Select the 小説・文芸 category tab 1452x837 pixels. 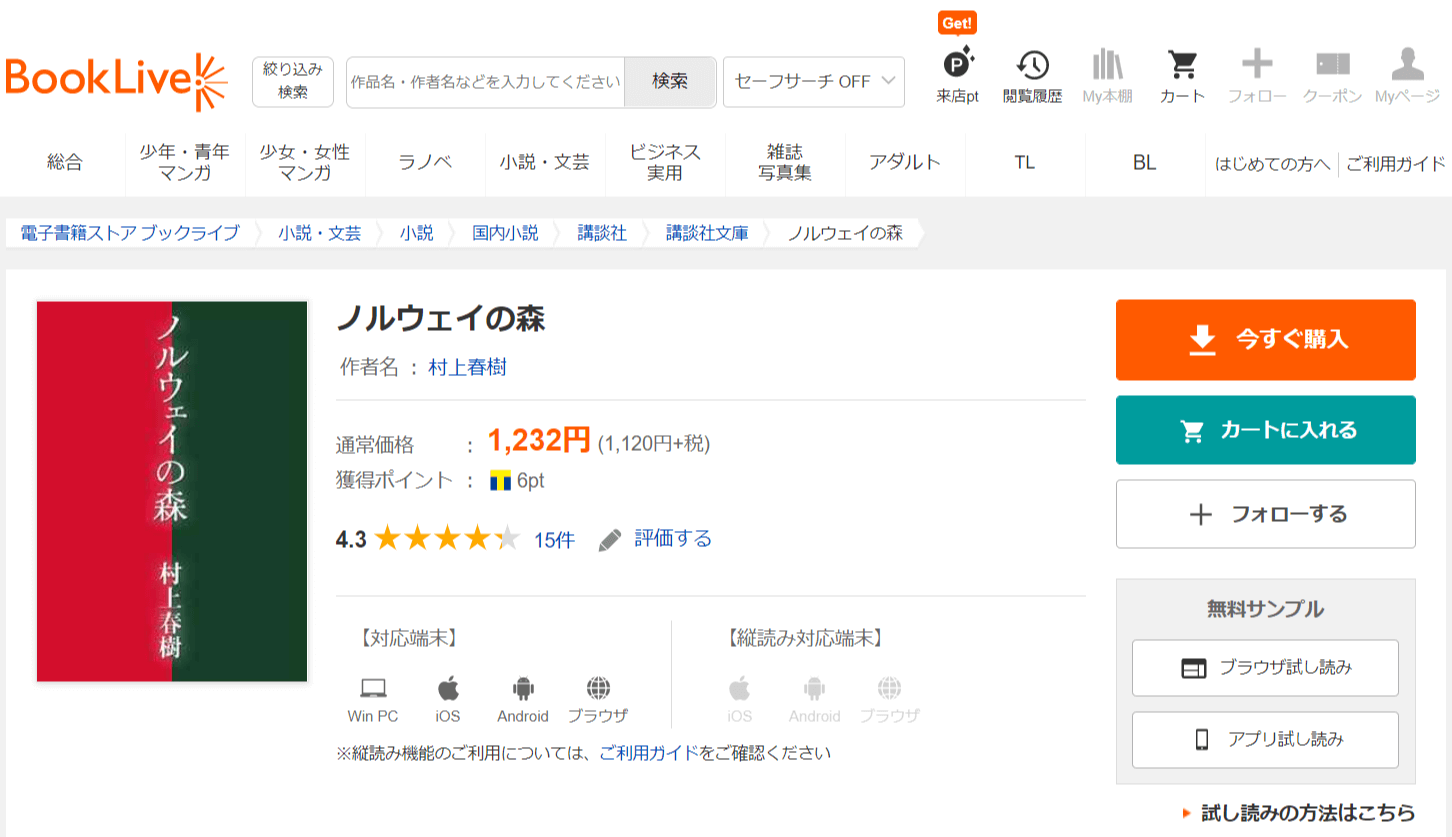(545, 162)
